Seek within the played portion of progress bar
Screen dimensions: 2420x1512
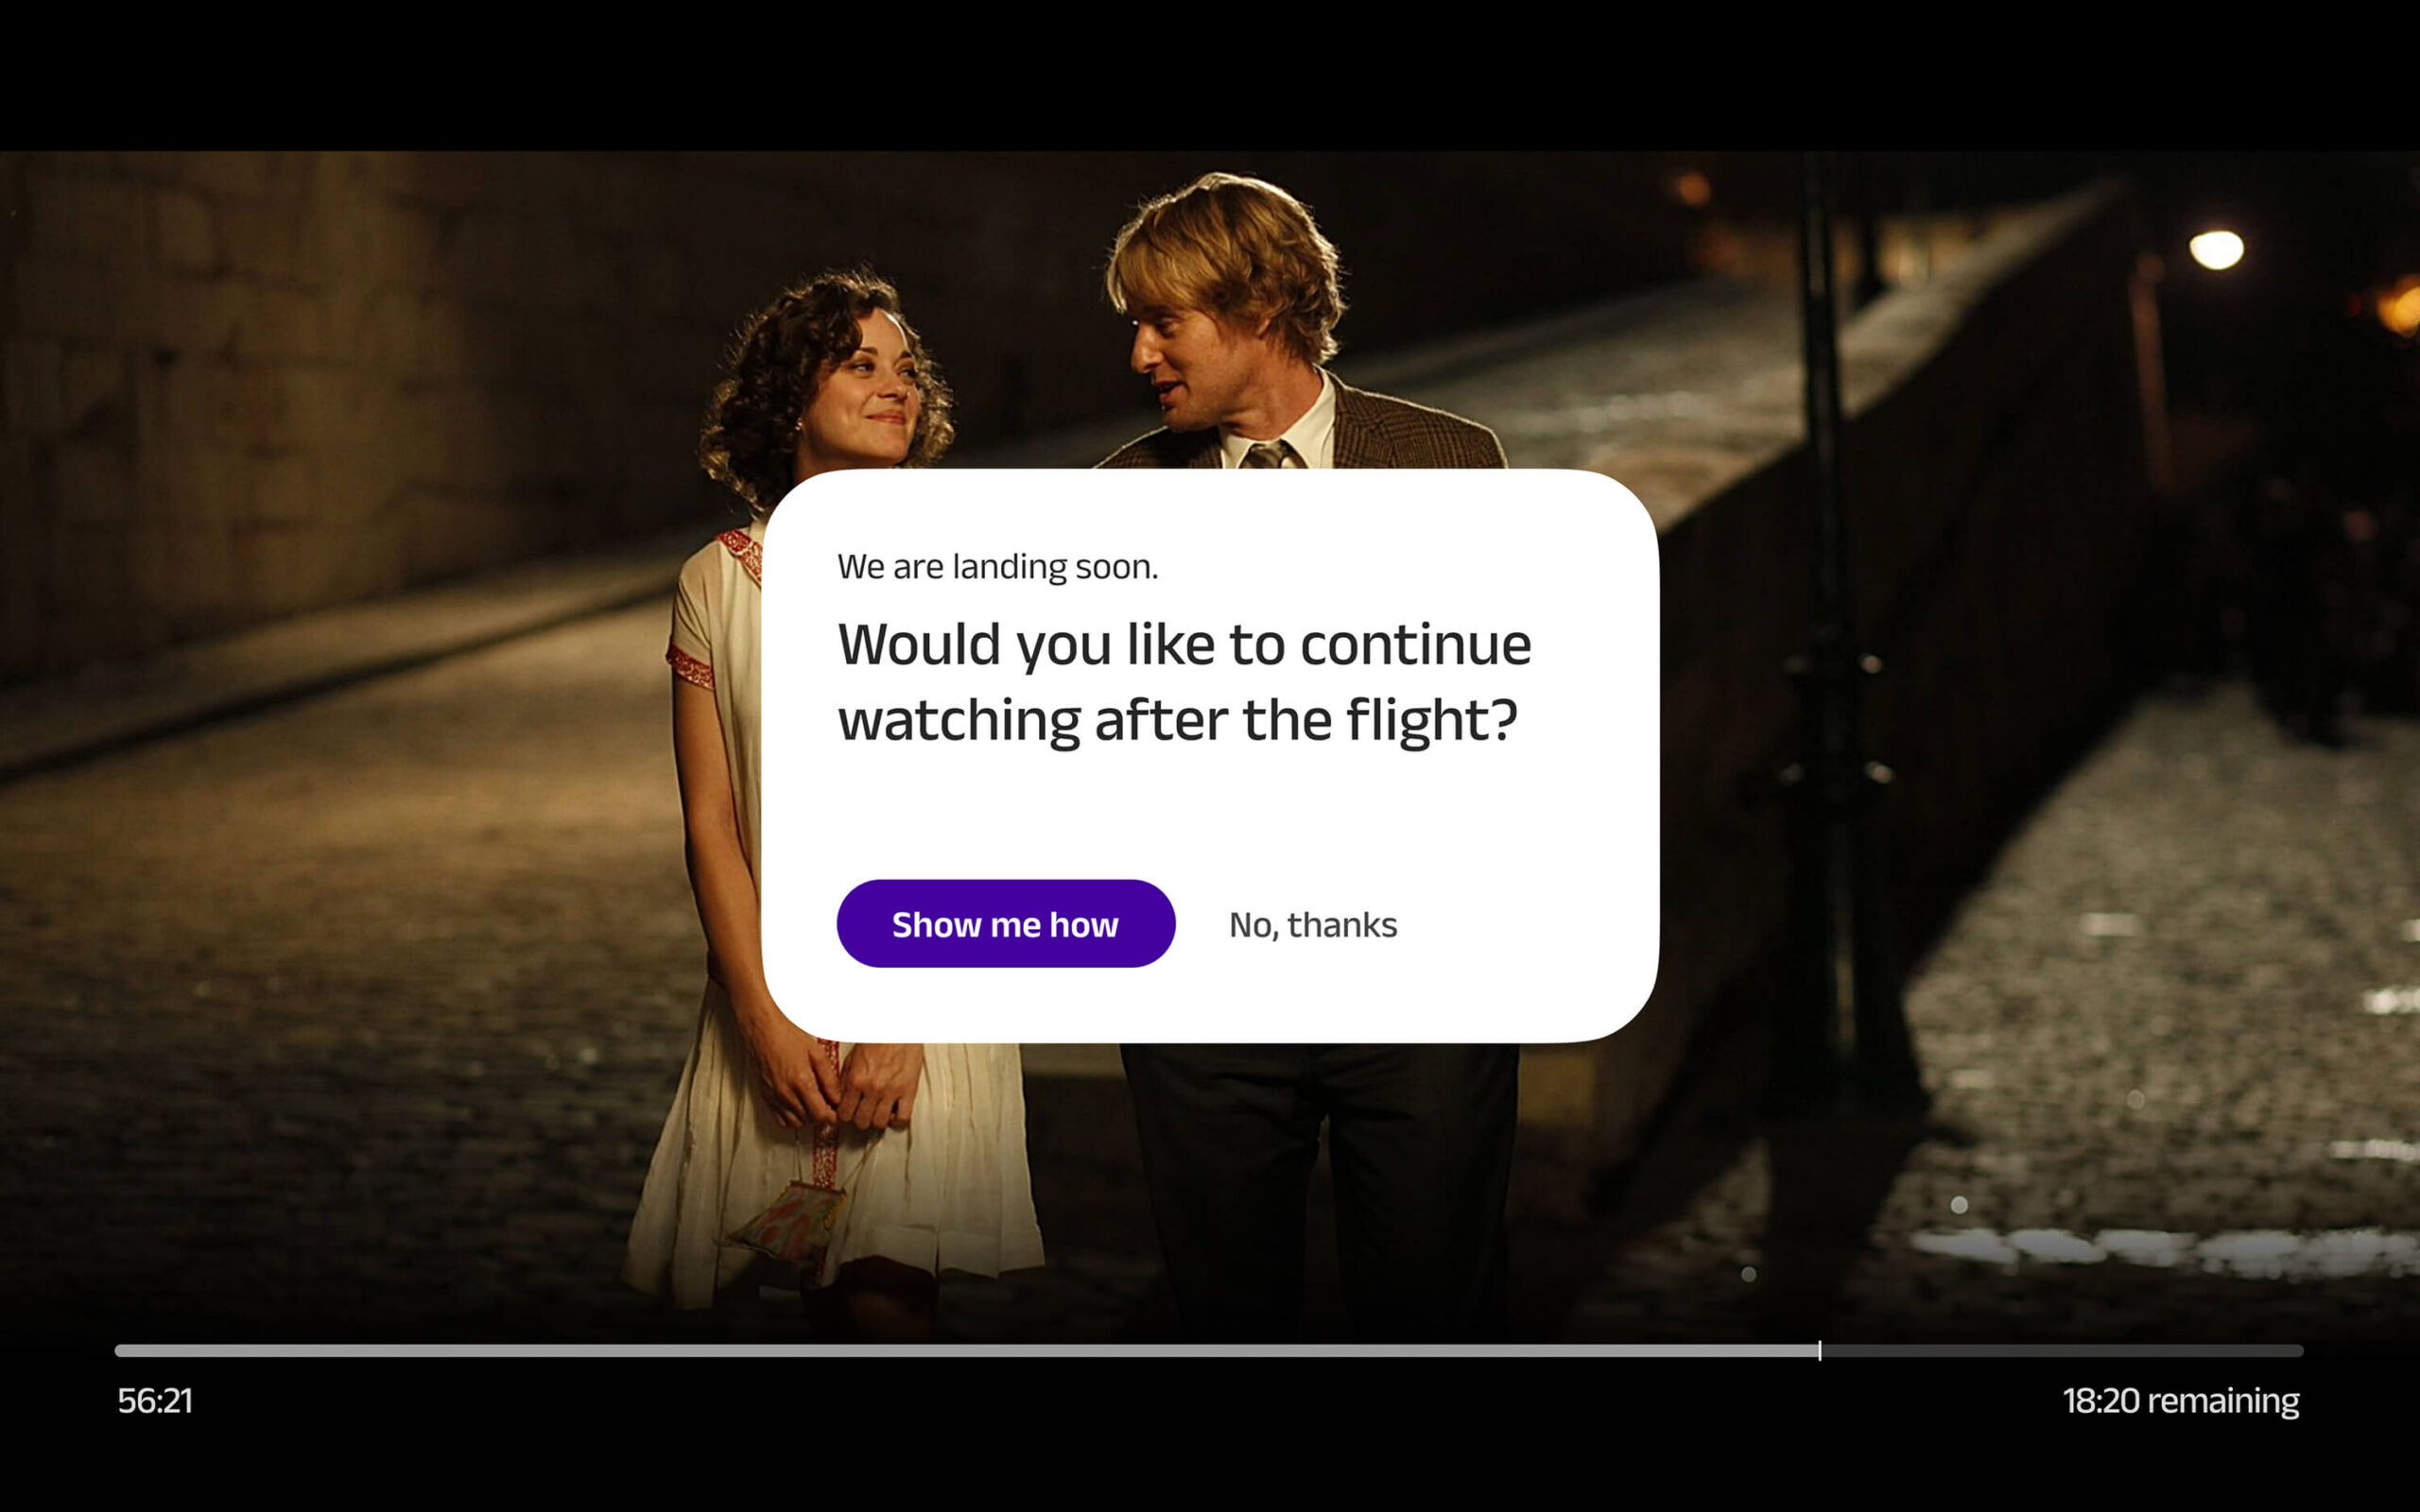tap(966, 1350)
